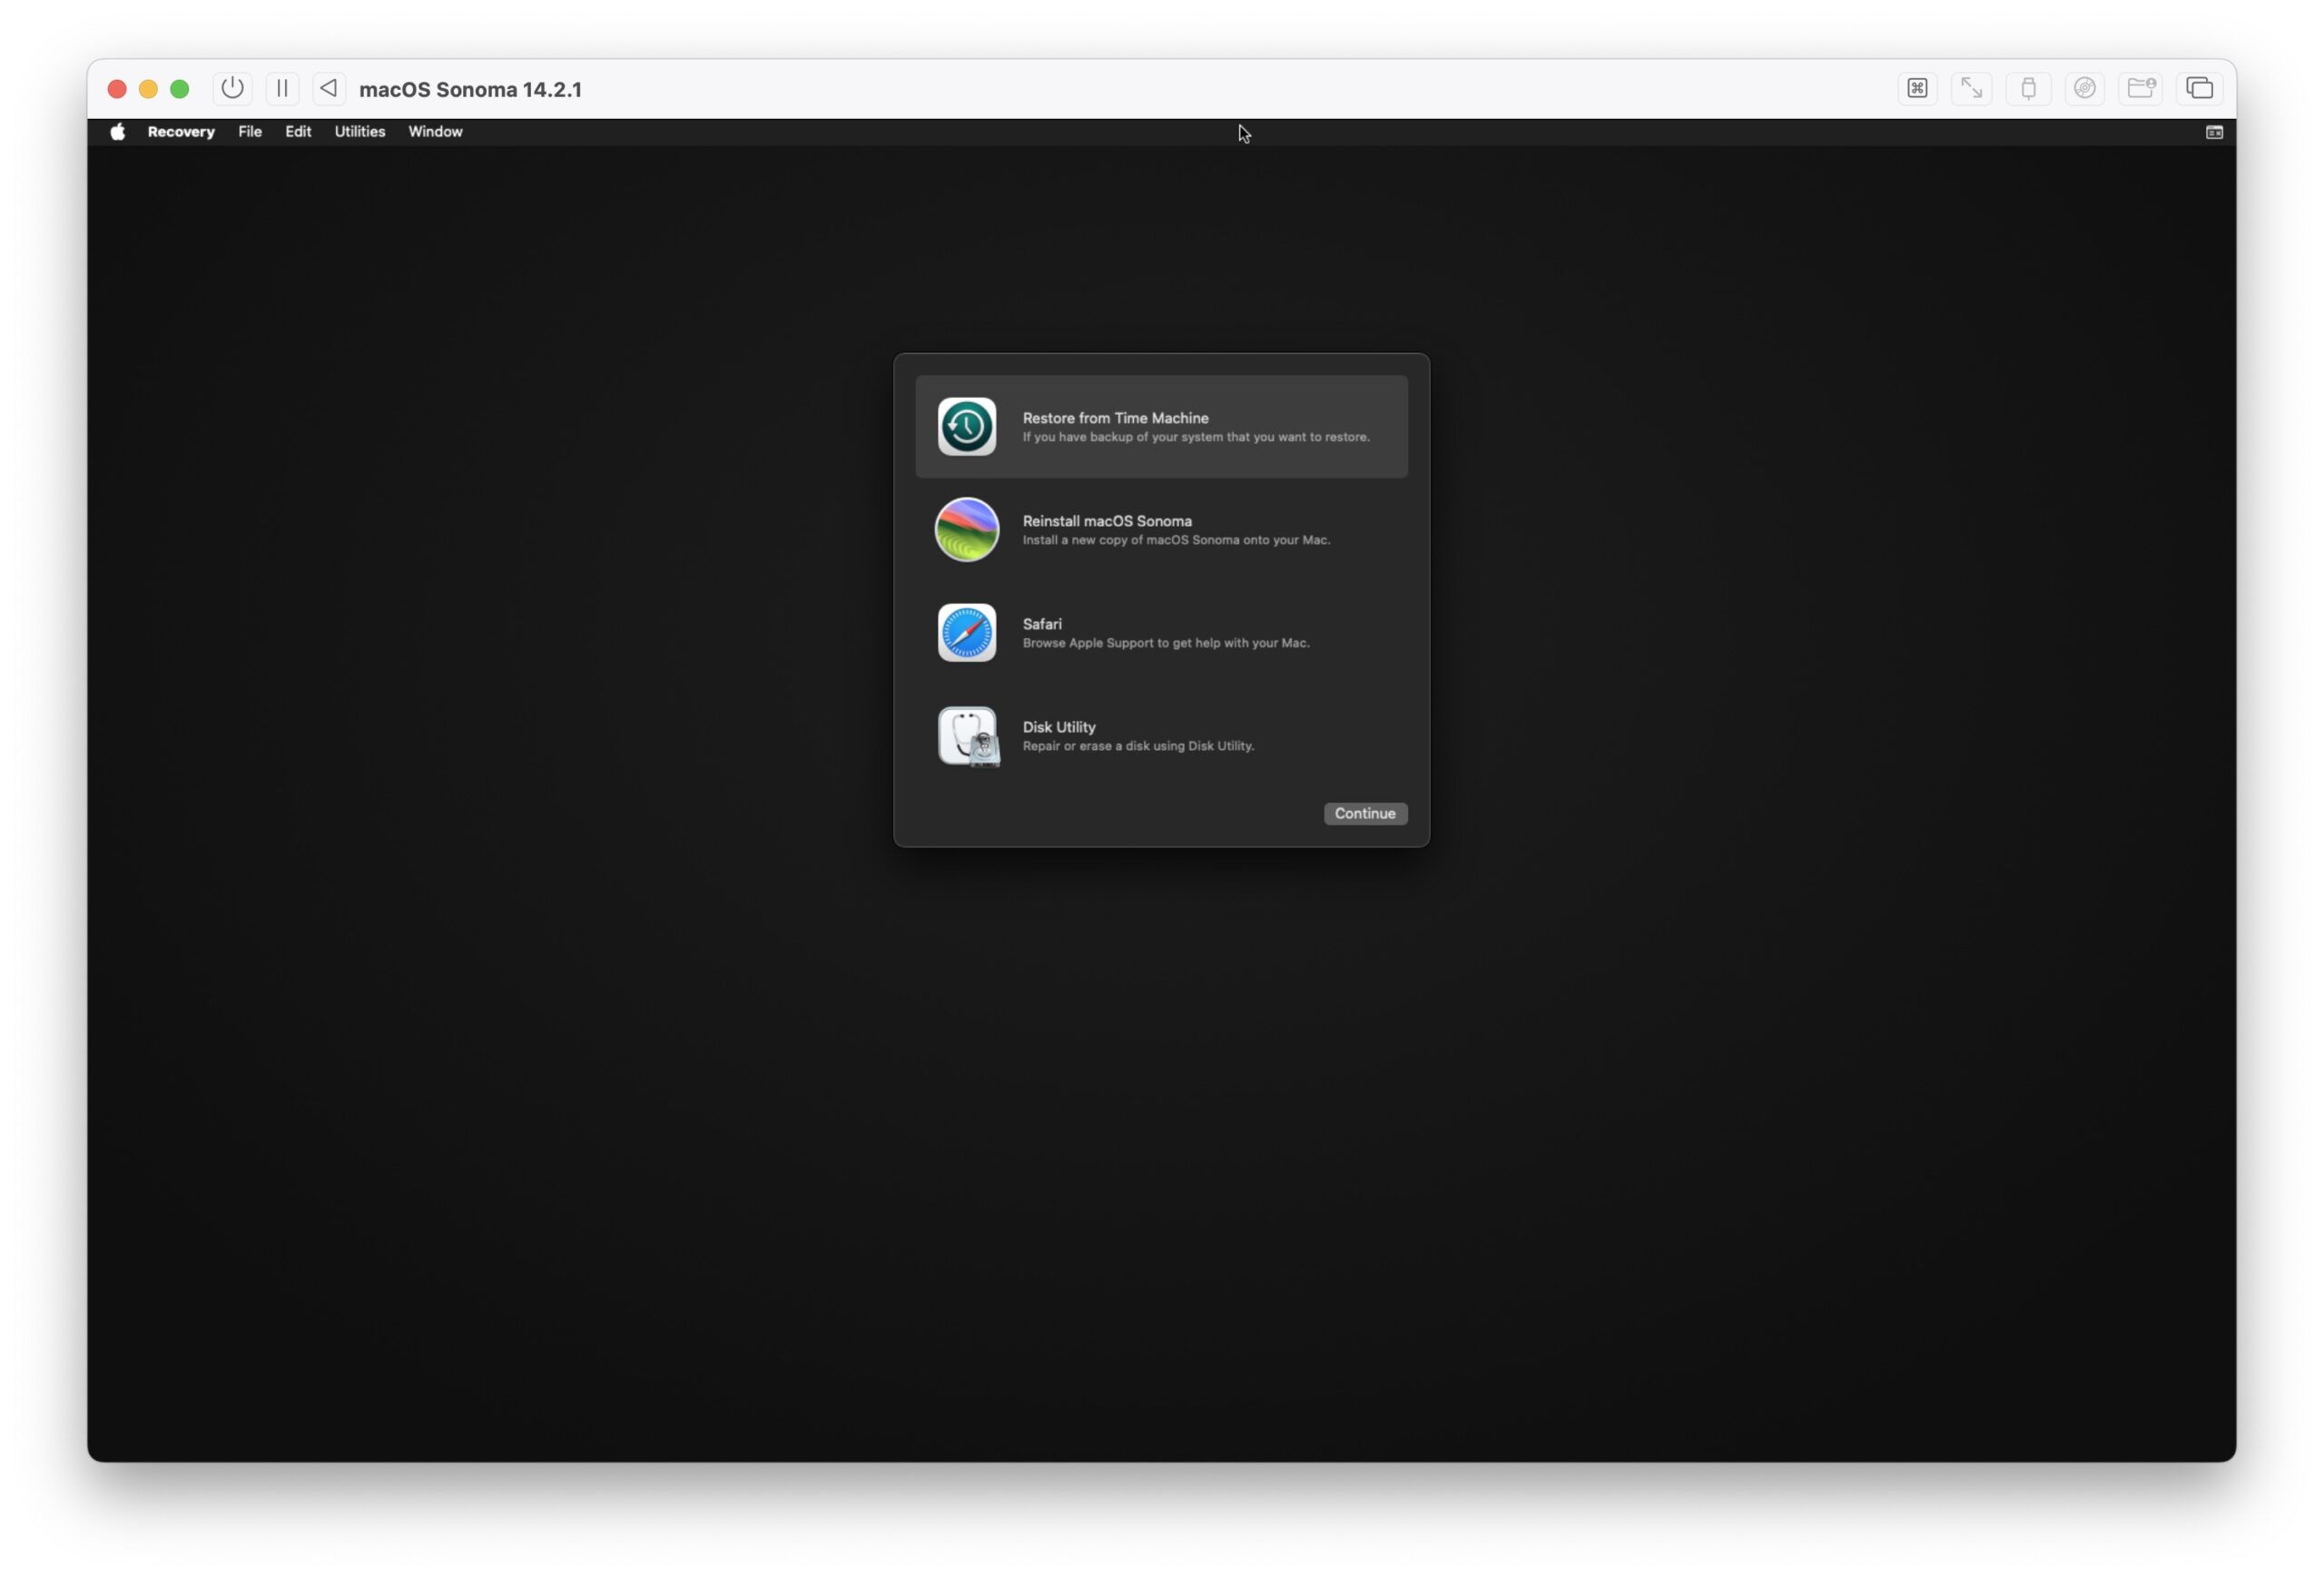Click the multiple windows icon in the toolbar

2199,88
